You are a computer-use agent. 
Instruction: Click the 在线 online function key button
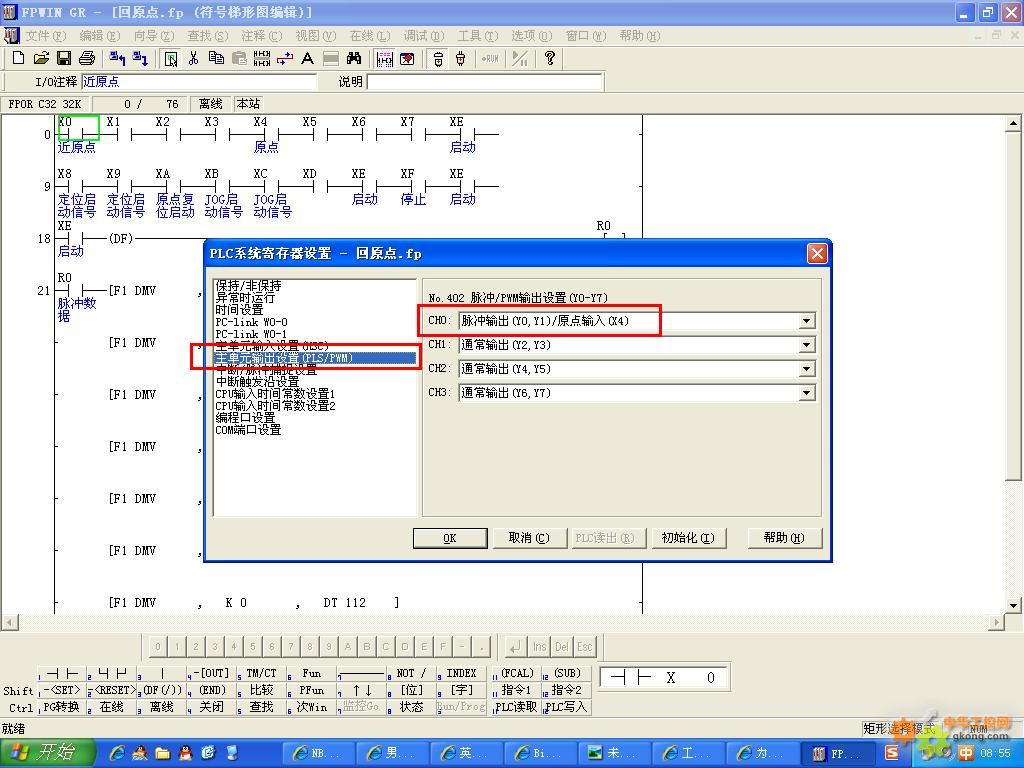coord(112,707)
